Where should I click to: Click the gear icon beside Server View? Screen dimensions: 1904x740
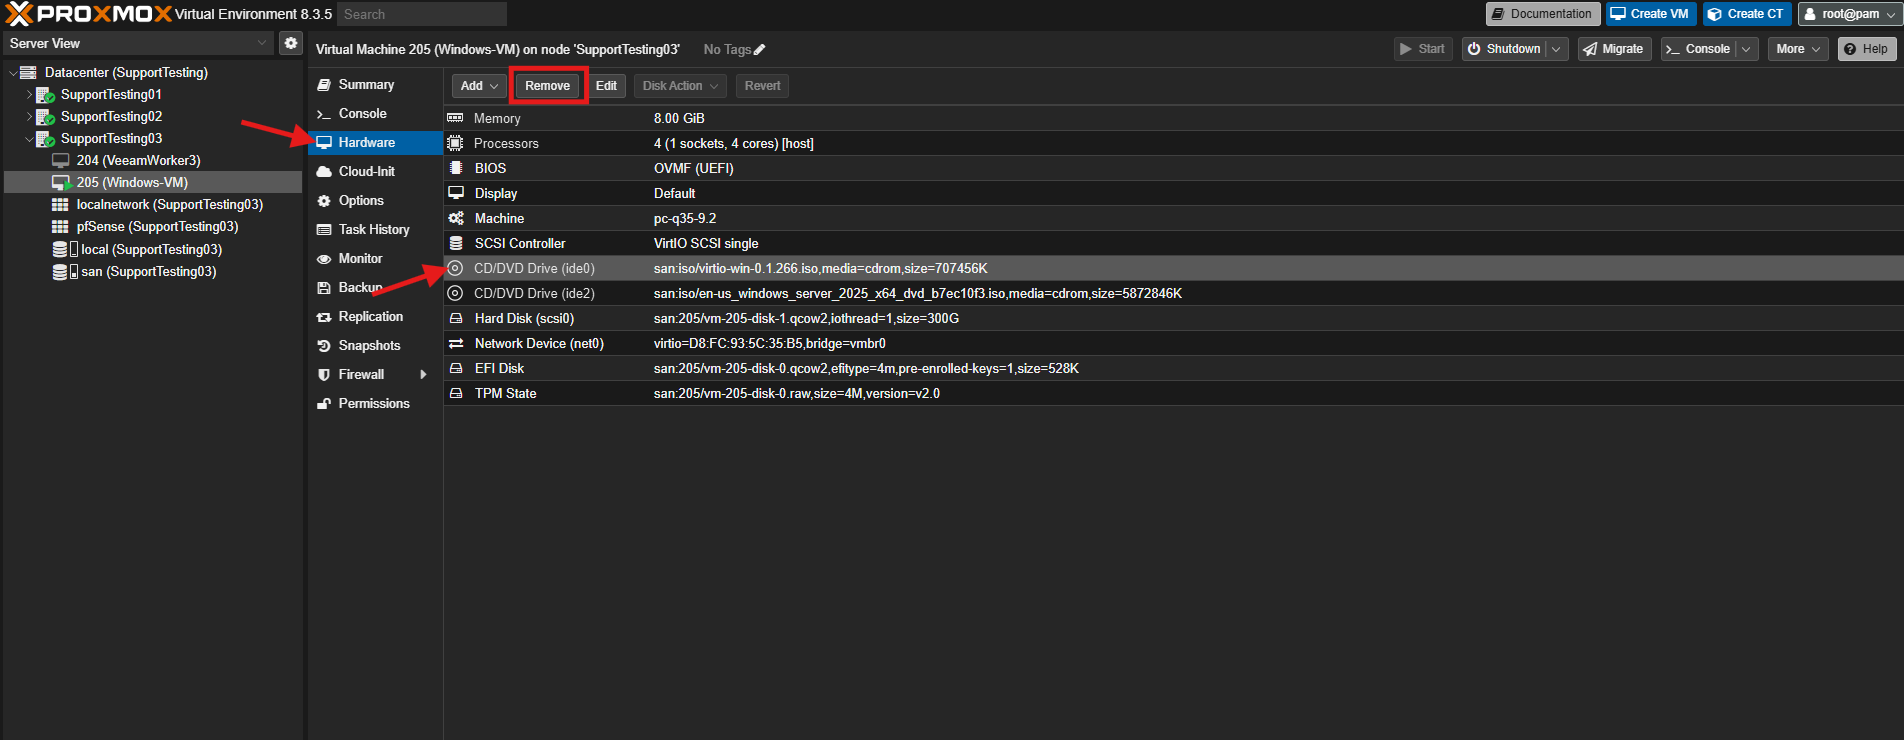click(x=290, y=43)
